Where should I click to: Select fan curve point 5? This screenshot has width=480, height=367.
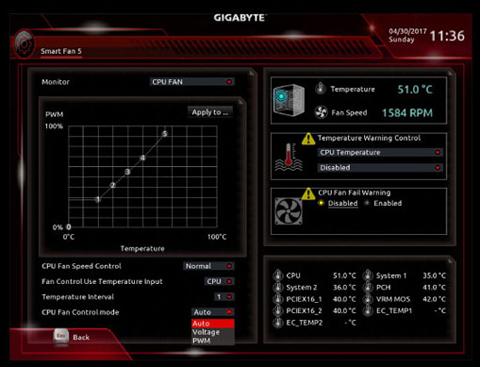165,133
